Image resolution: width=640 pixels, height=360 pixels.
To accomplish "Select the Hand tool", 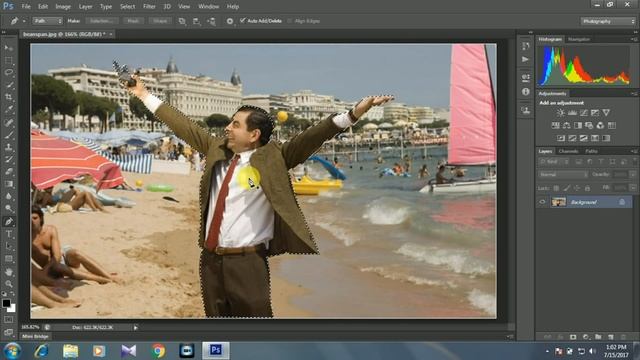I will pyautogui.click(x=9, y=272).
